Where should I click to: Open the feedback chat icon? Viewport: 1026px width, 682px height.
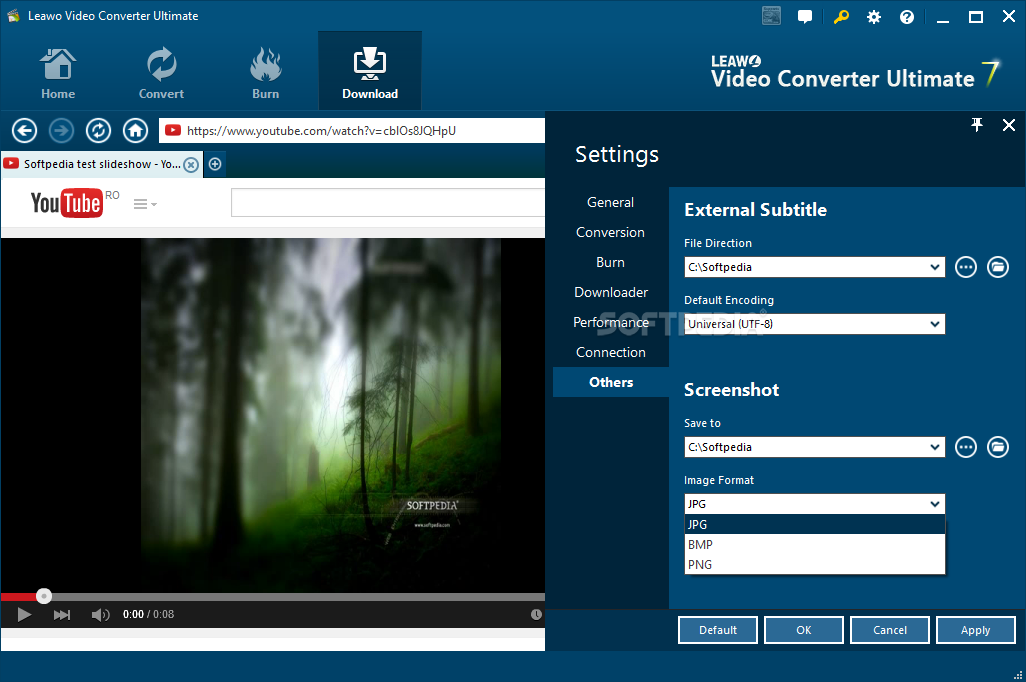pos(805,16)
